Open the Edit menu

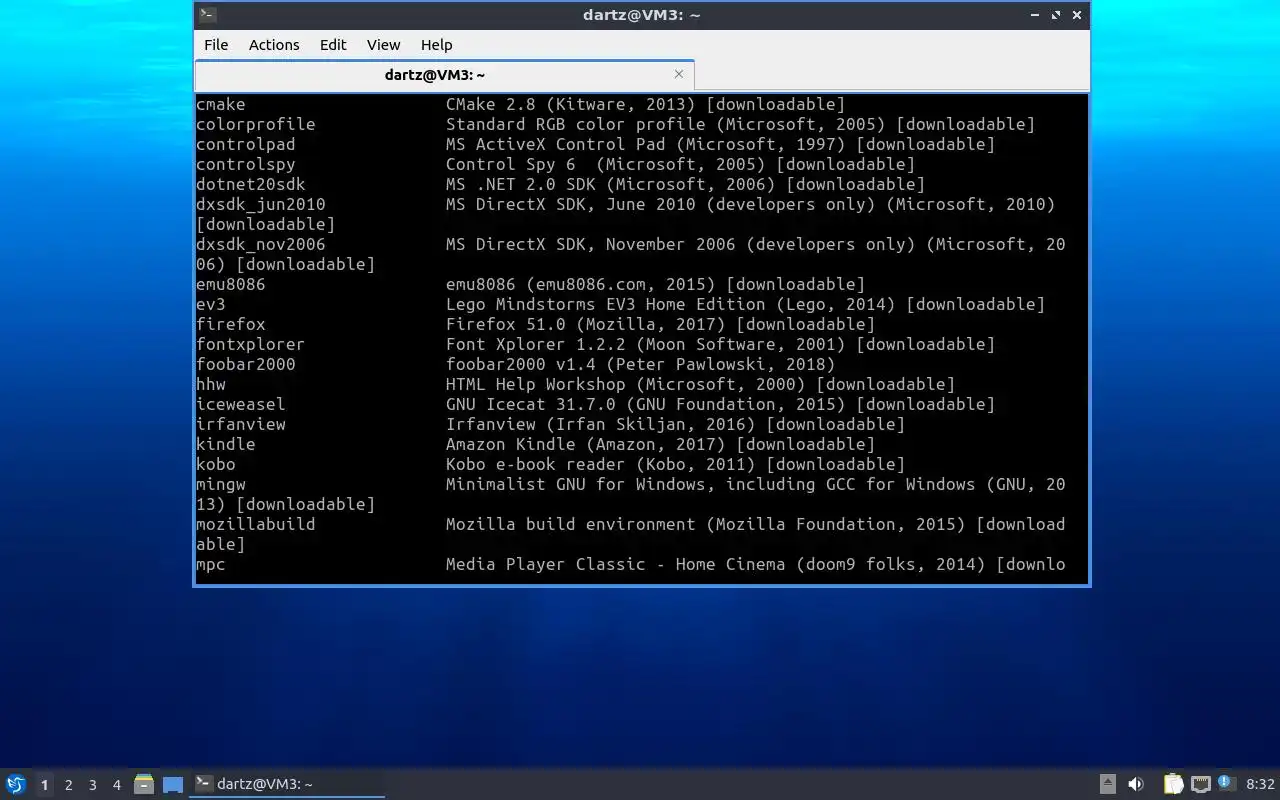[x=333, y=44]
